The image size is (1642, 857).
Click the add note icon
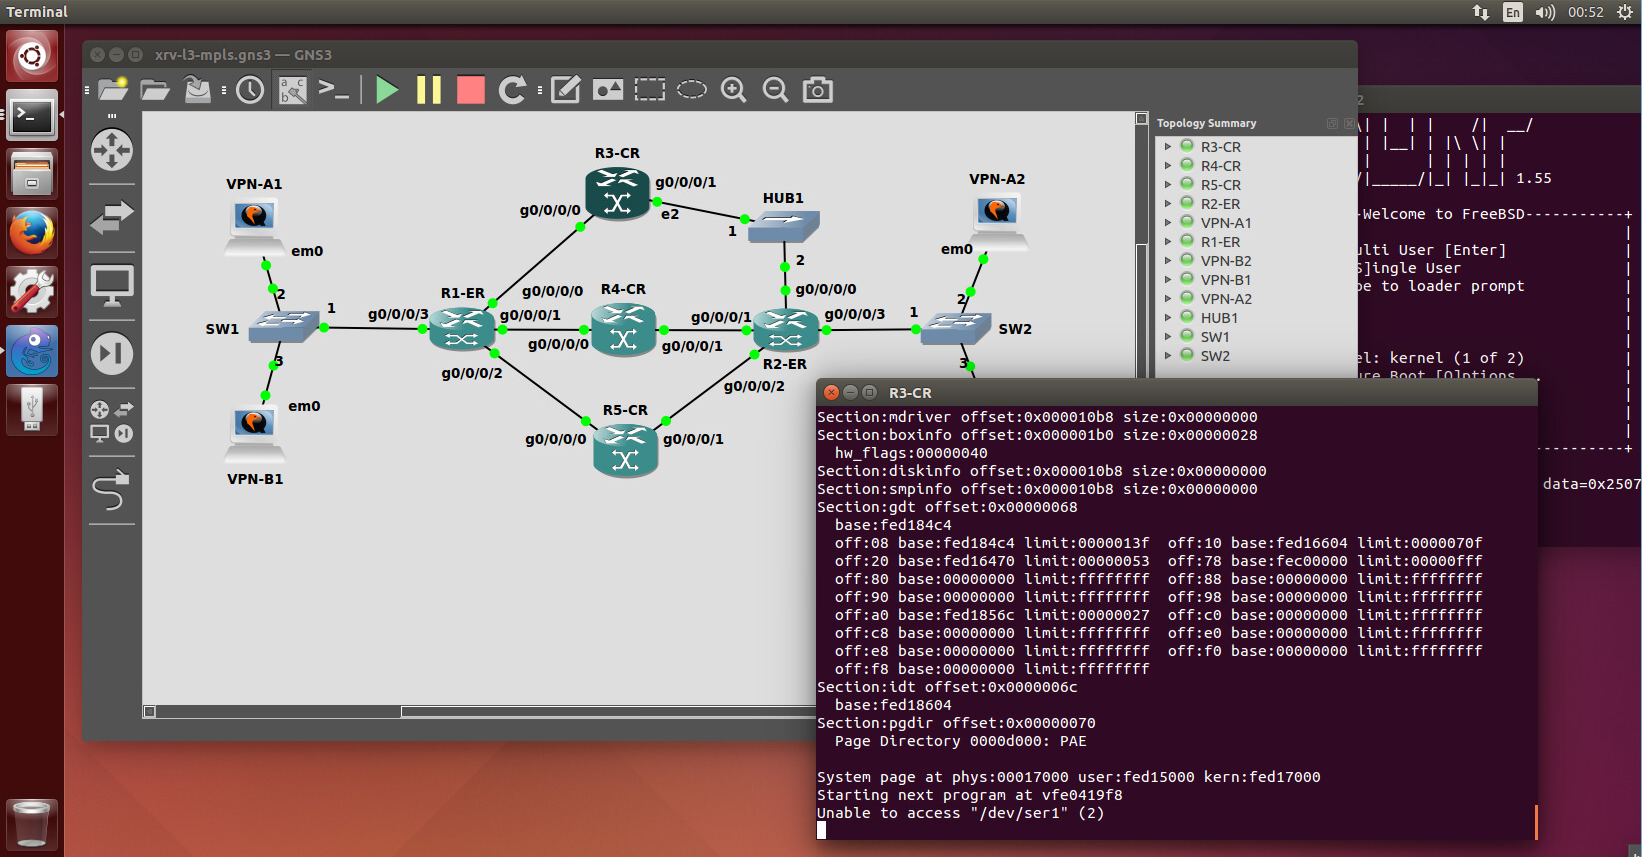tap(566, 90)
